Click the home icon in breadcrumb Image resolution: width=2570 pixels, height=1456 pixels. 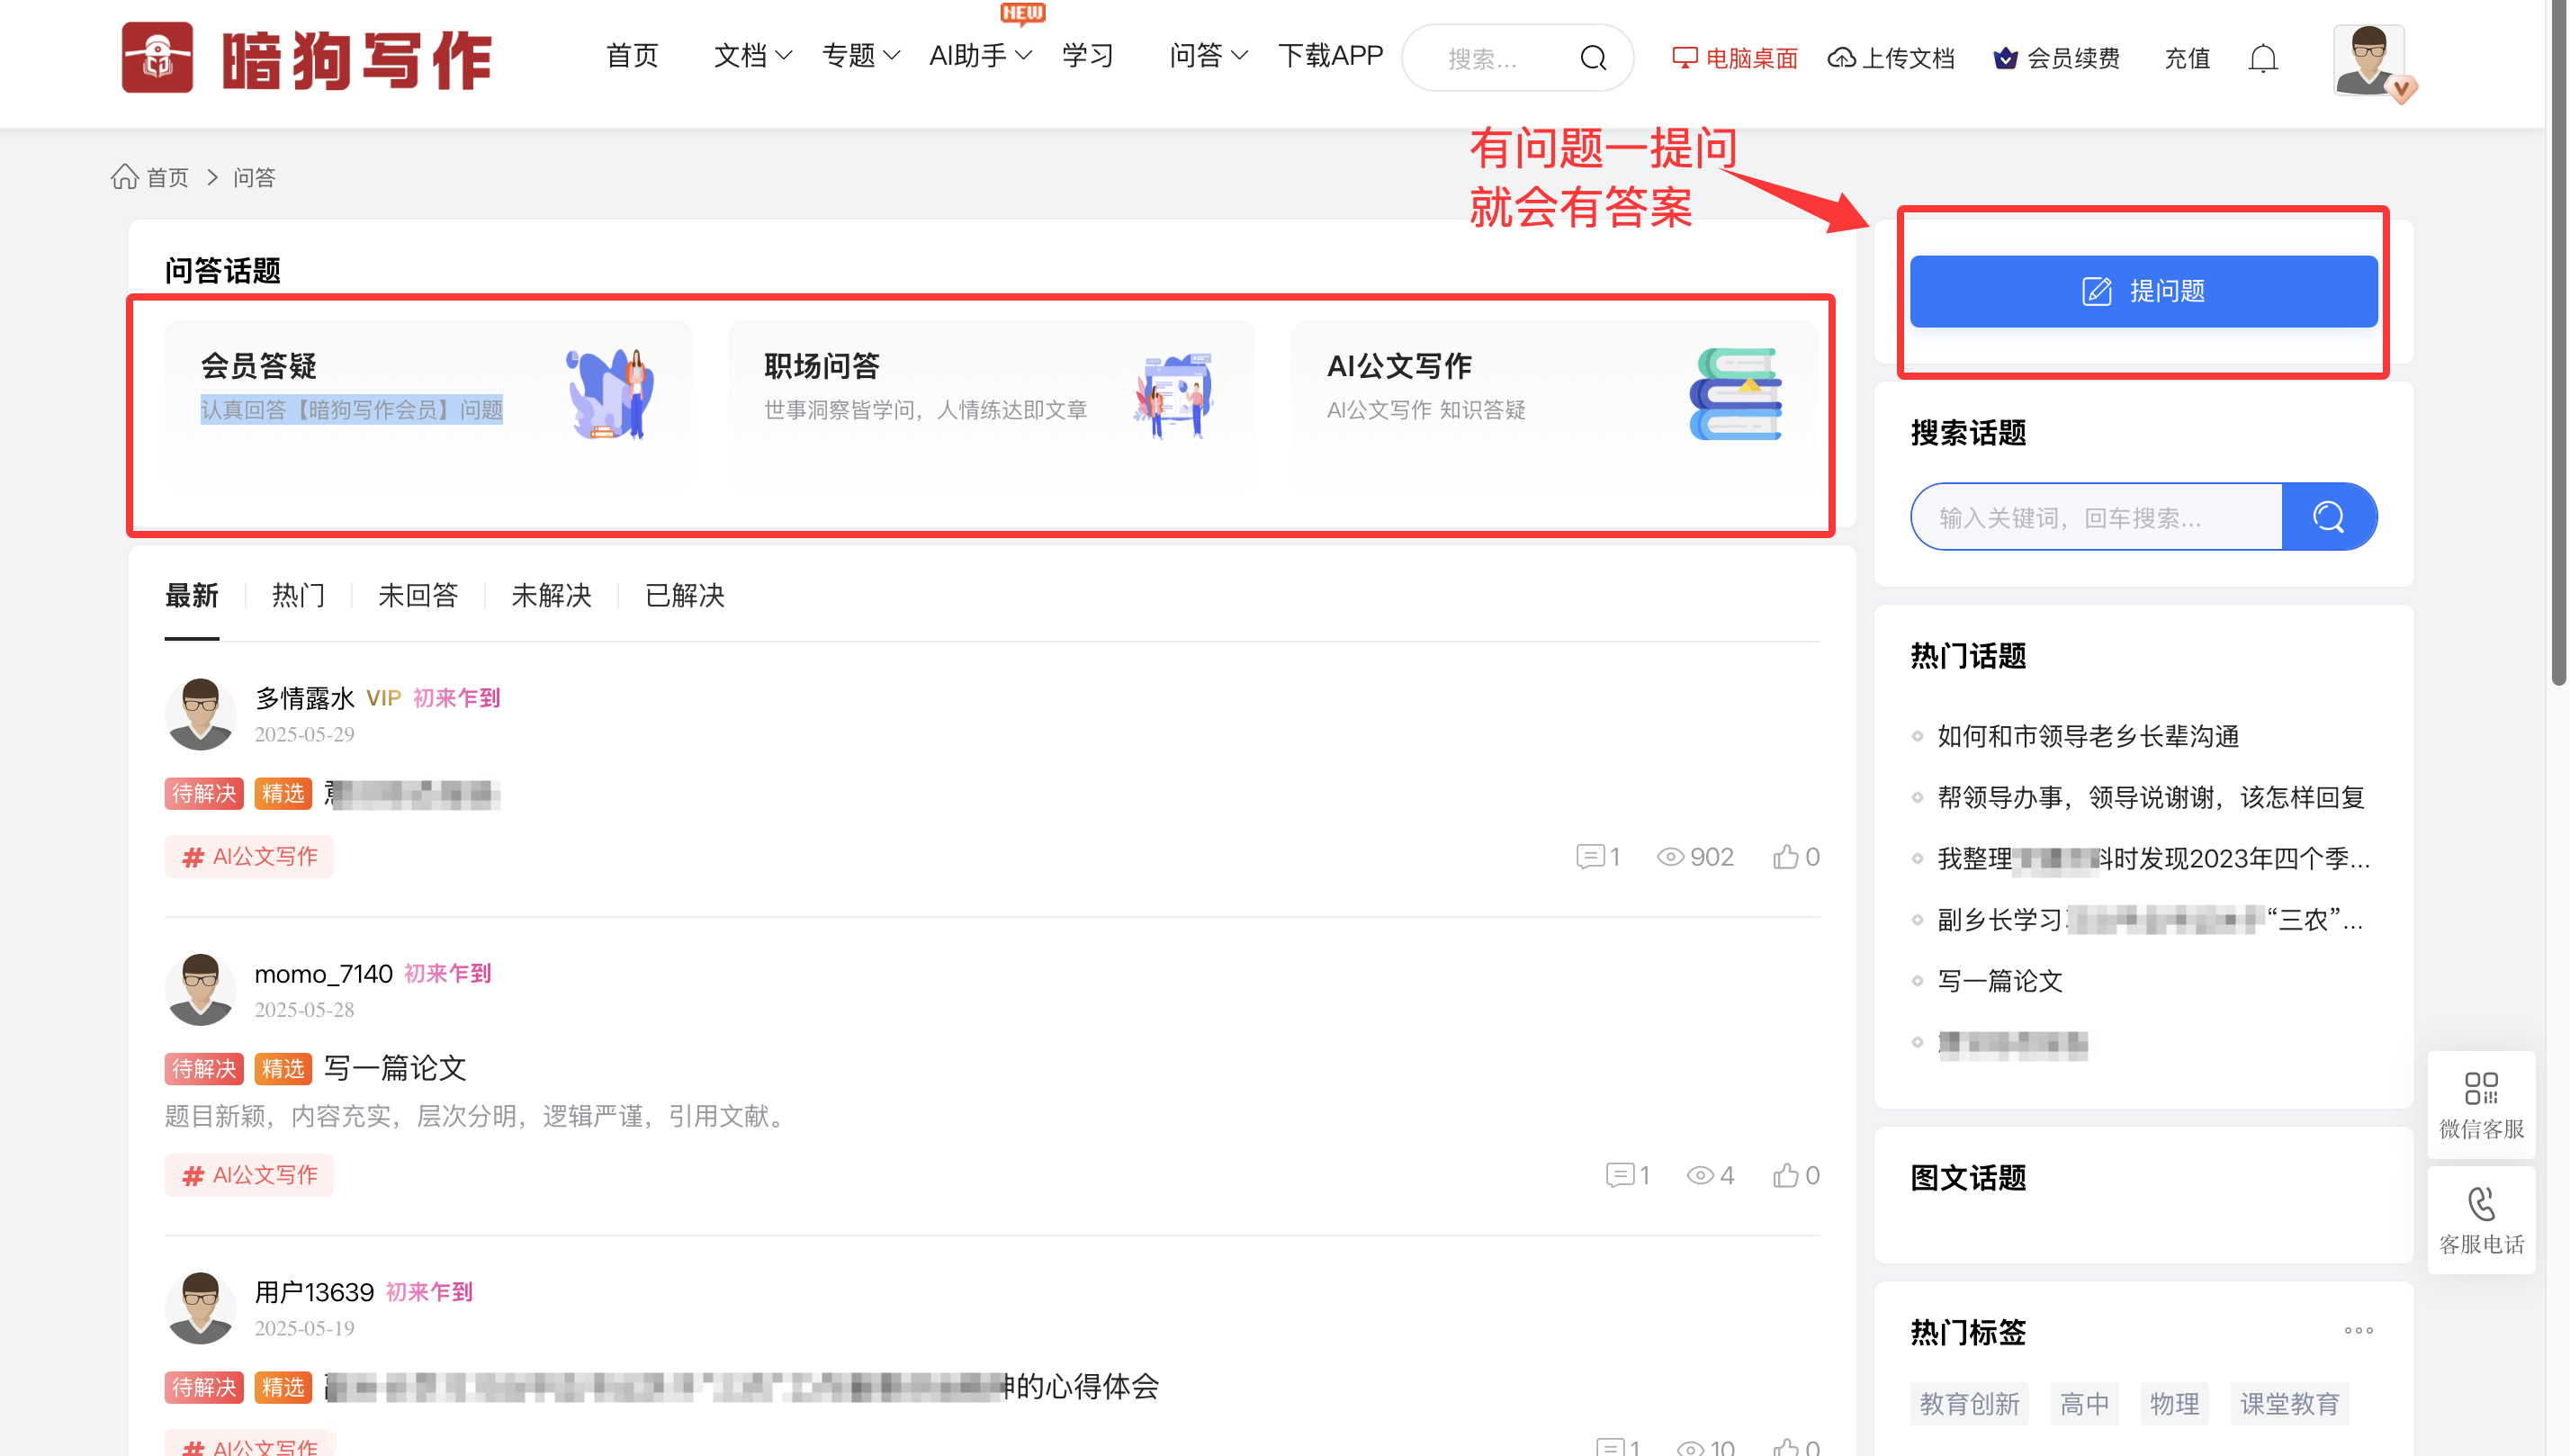[x=124, y=177]
